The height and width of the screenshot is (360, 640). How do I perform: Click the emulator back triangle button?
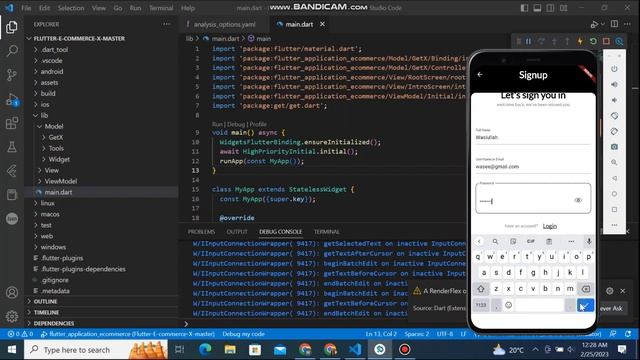click(x=614, y=178)
